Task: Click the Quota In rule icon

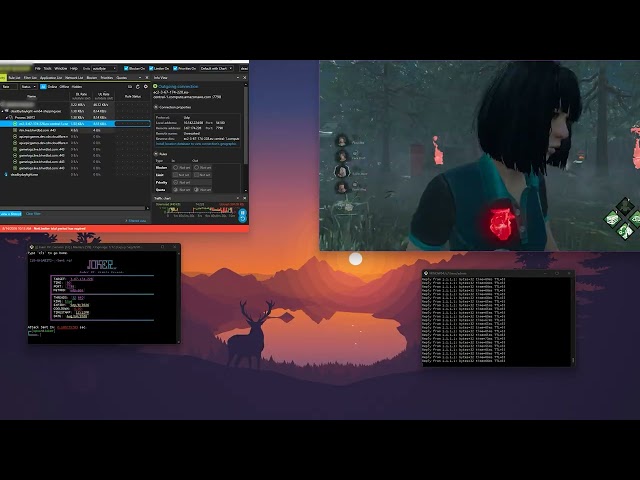Action: click(176, 189)
